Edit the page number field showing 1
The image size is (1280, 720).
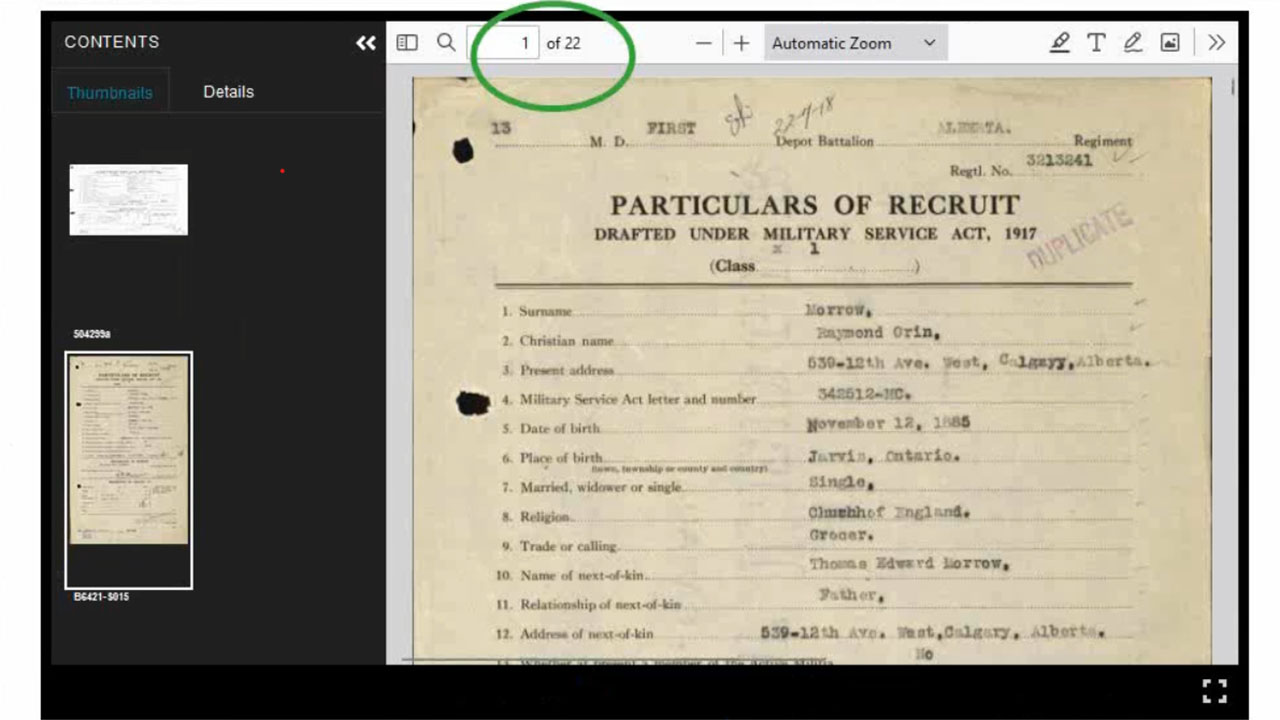(506, 43)
